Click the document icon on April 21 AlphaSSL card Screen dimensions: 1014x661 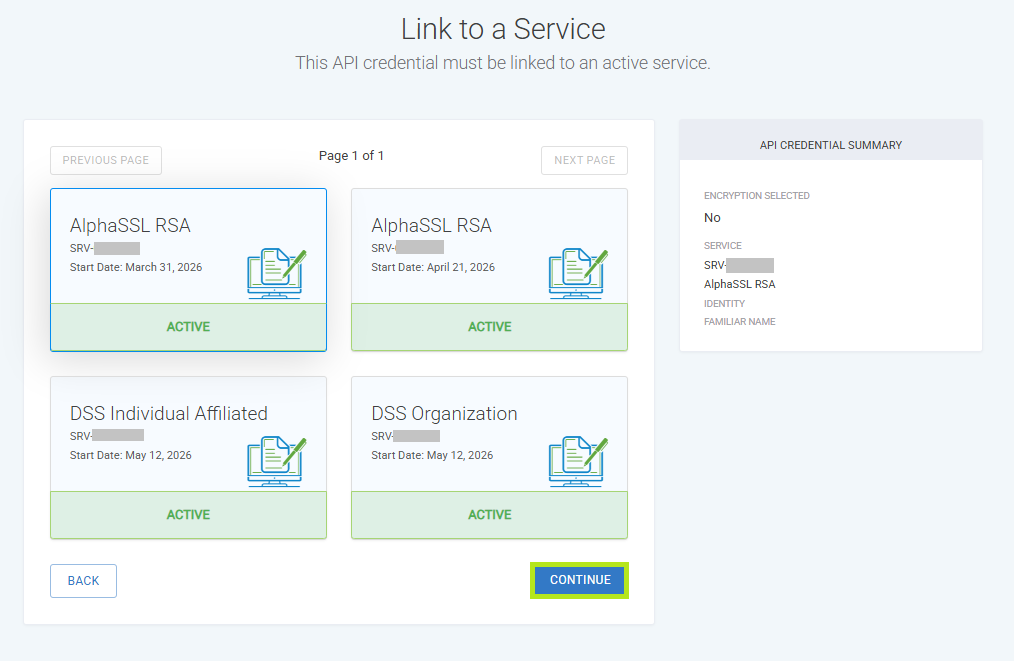pyautogui.click(x=578, y=274)
